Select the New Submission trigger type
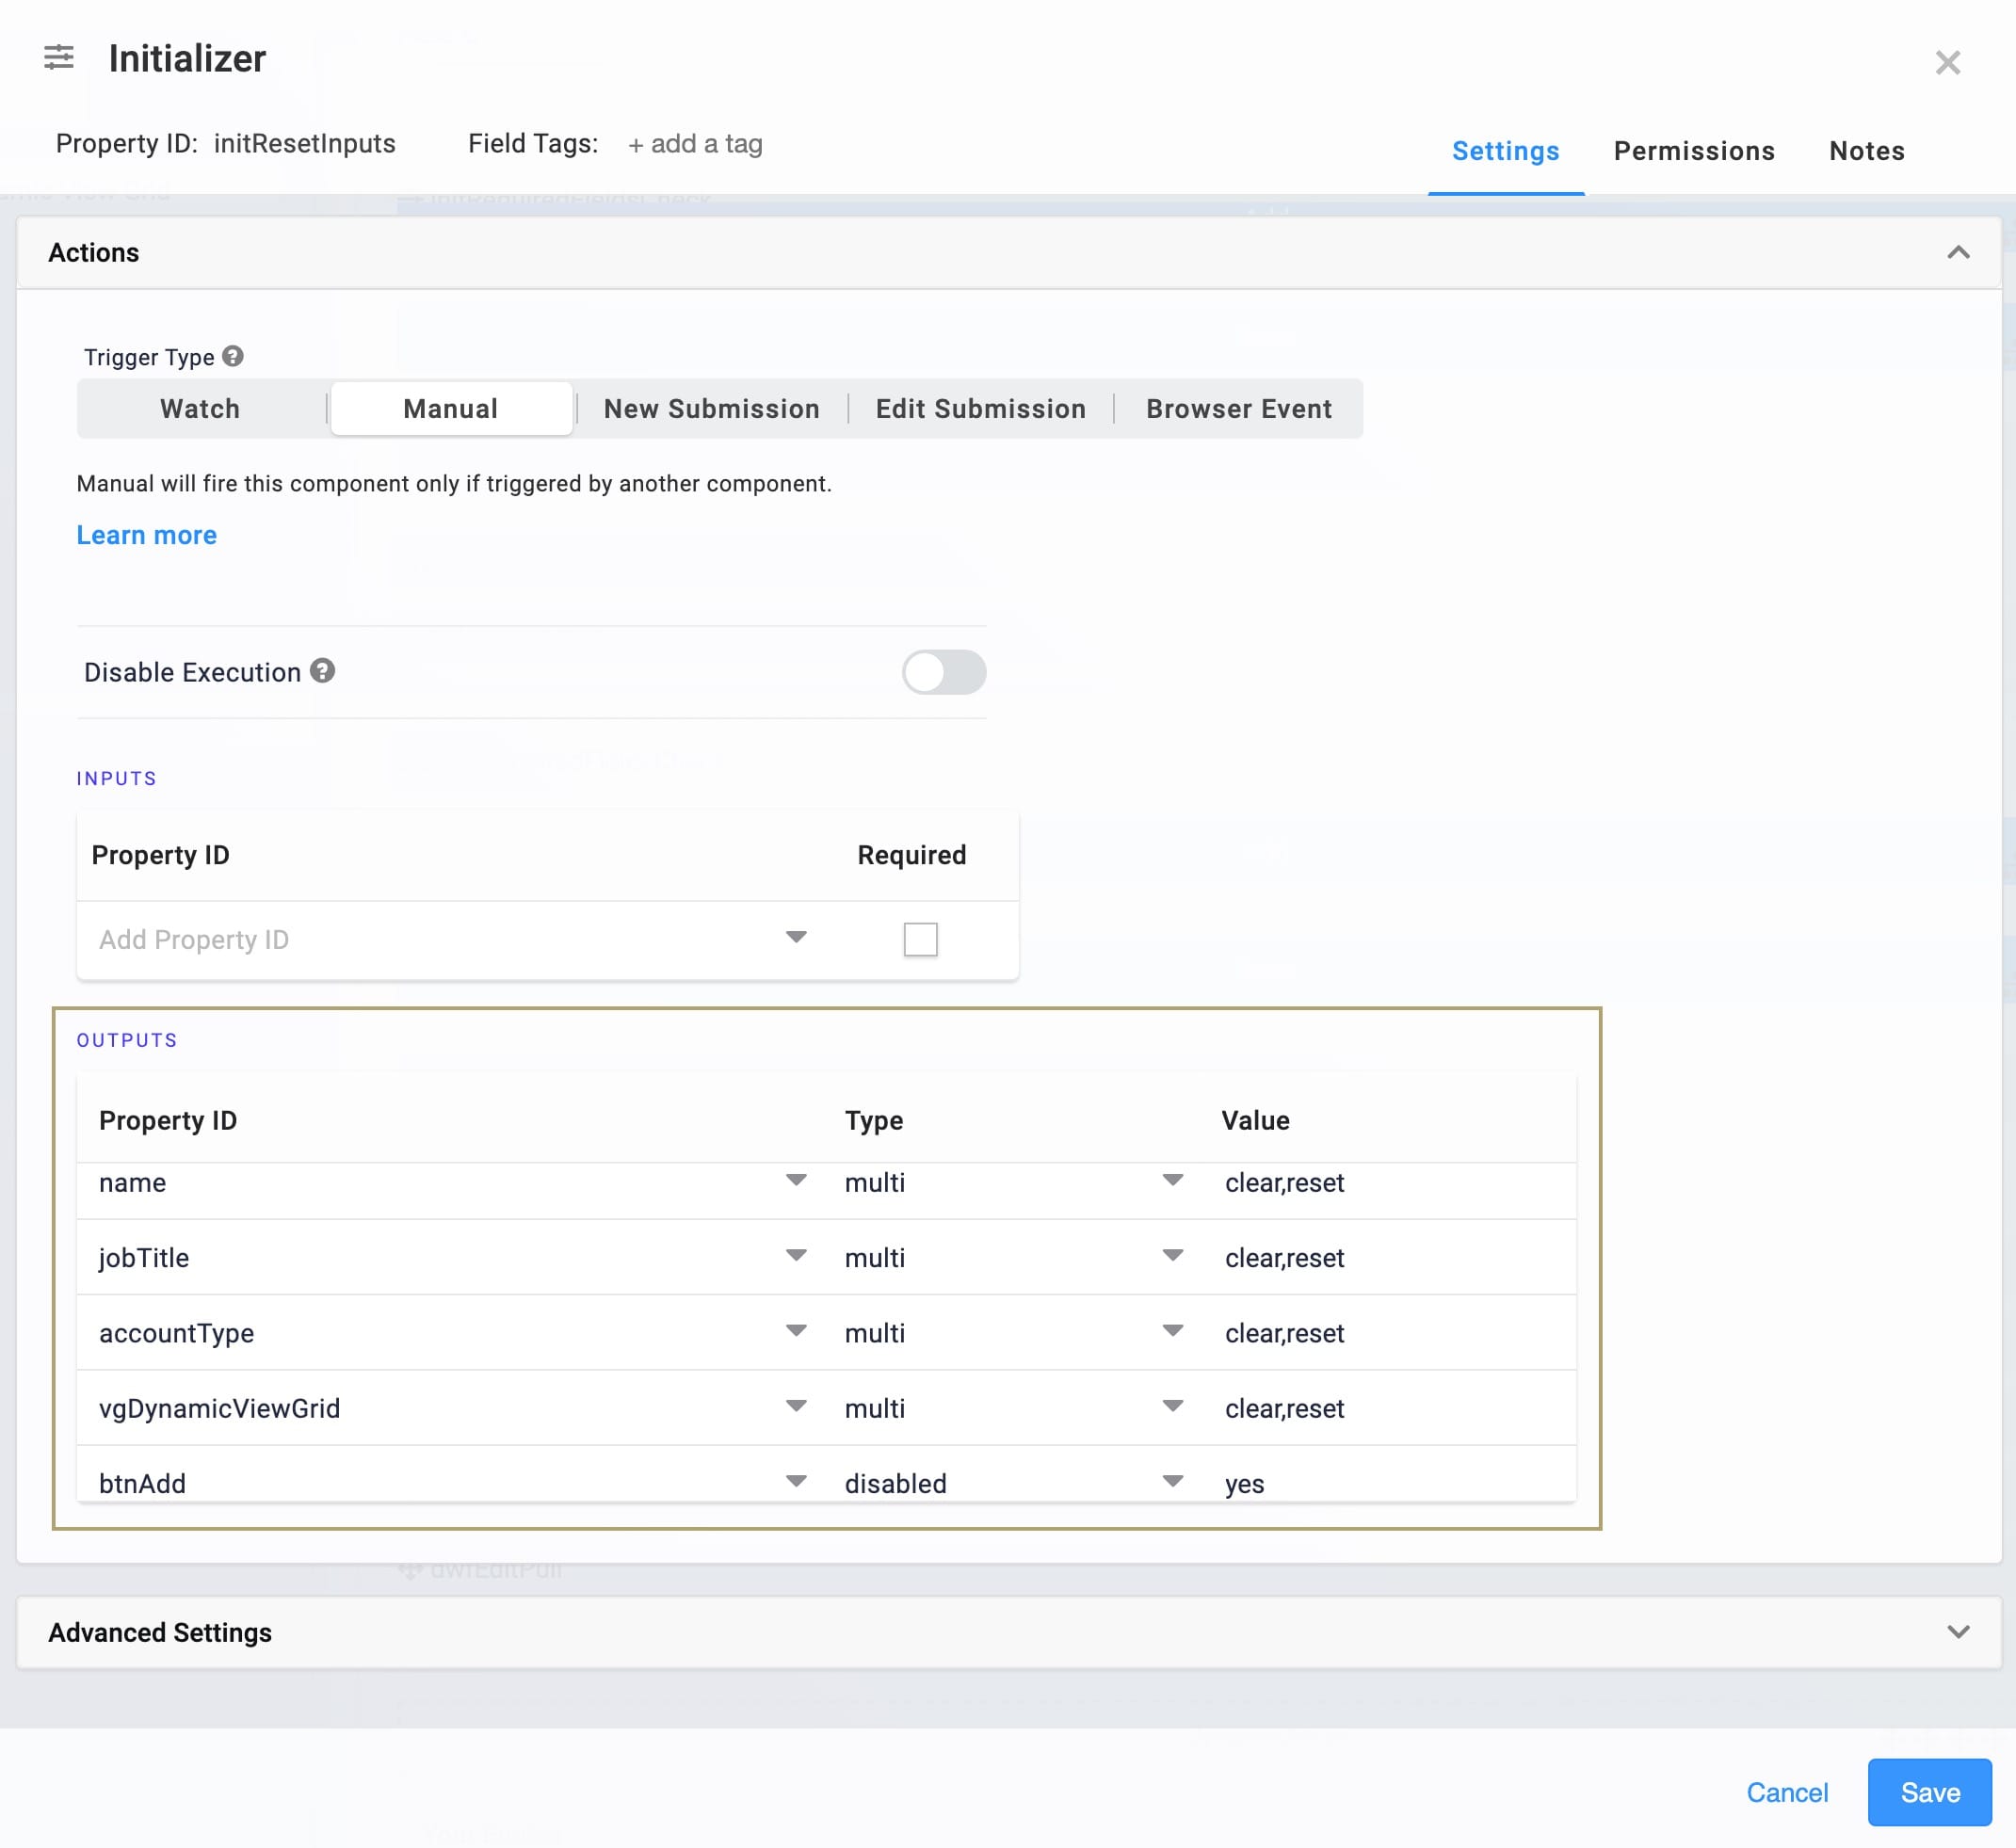Screen dimensions: 2016x1848 click(711, 408)
